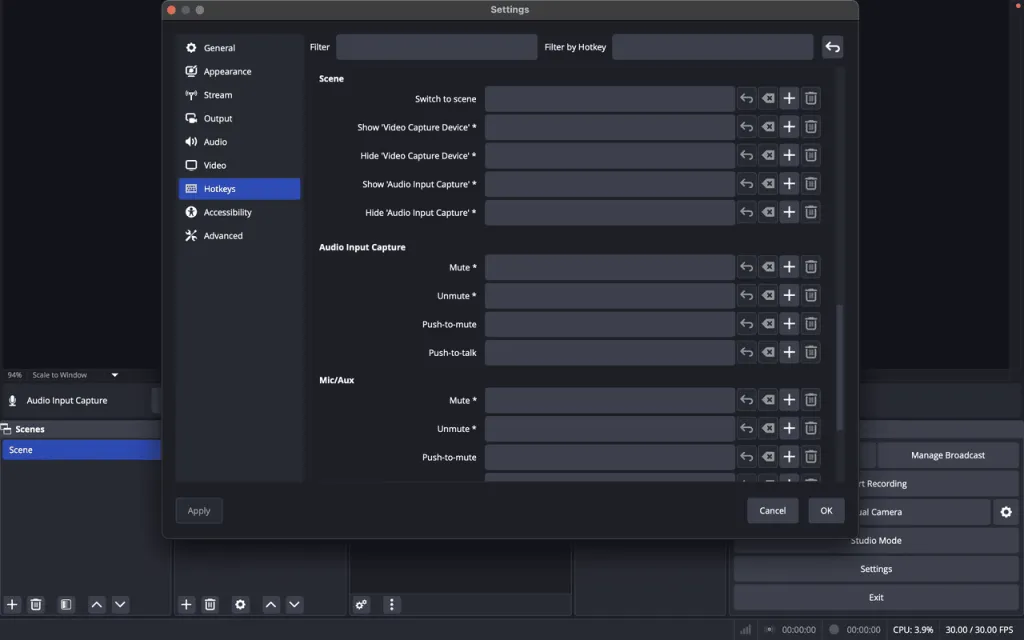This screenshot has height=640, width=1024.
Task: Add a scene with the plus icon
Action: coord(12,605)
